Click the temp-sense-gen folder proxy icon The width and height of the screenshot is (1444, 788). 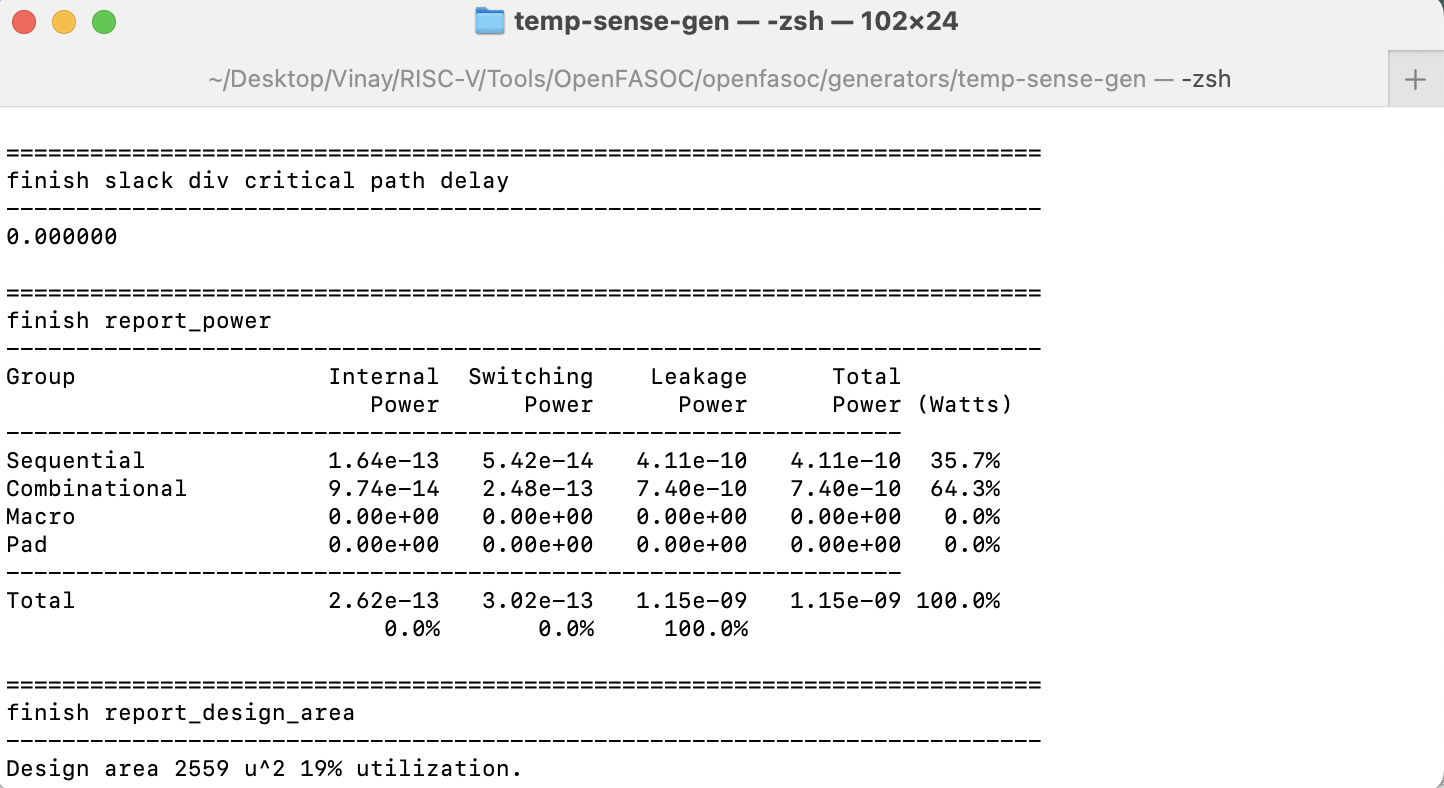click(488, 20)
